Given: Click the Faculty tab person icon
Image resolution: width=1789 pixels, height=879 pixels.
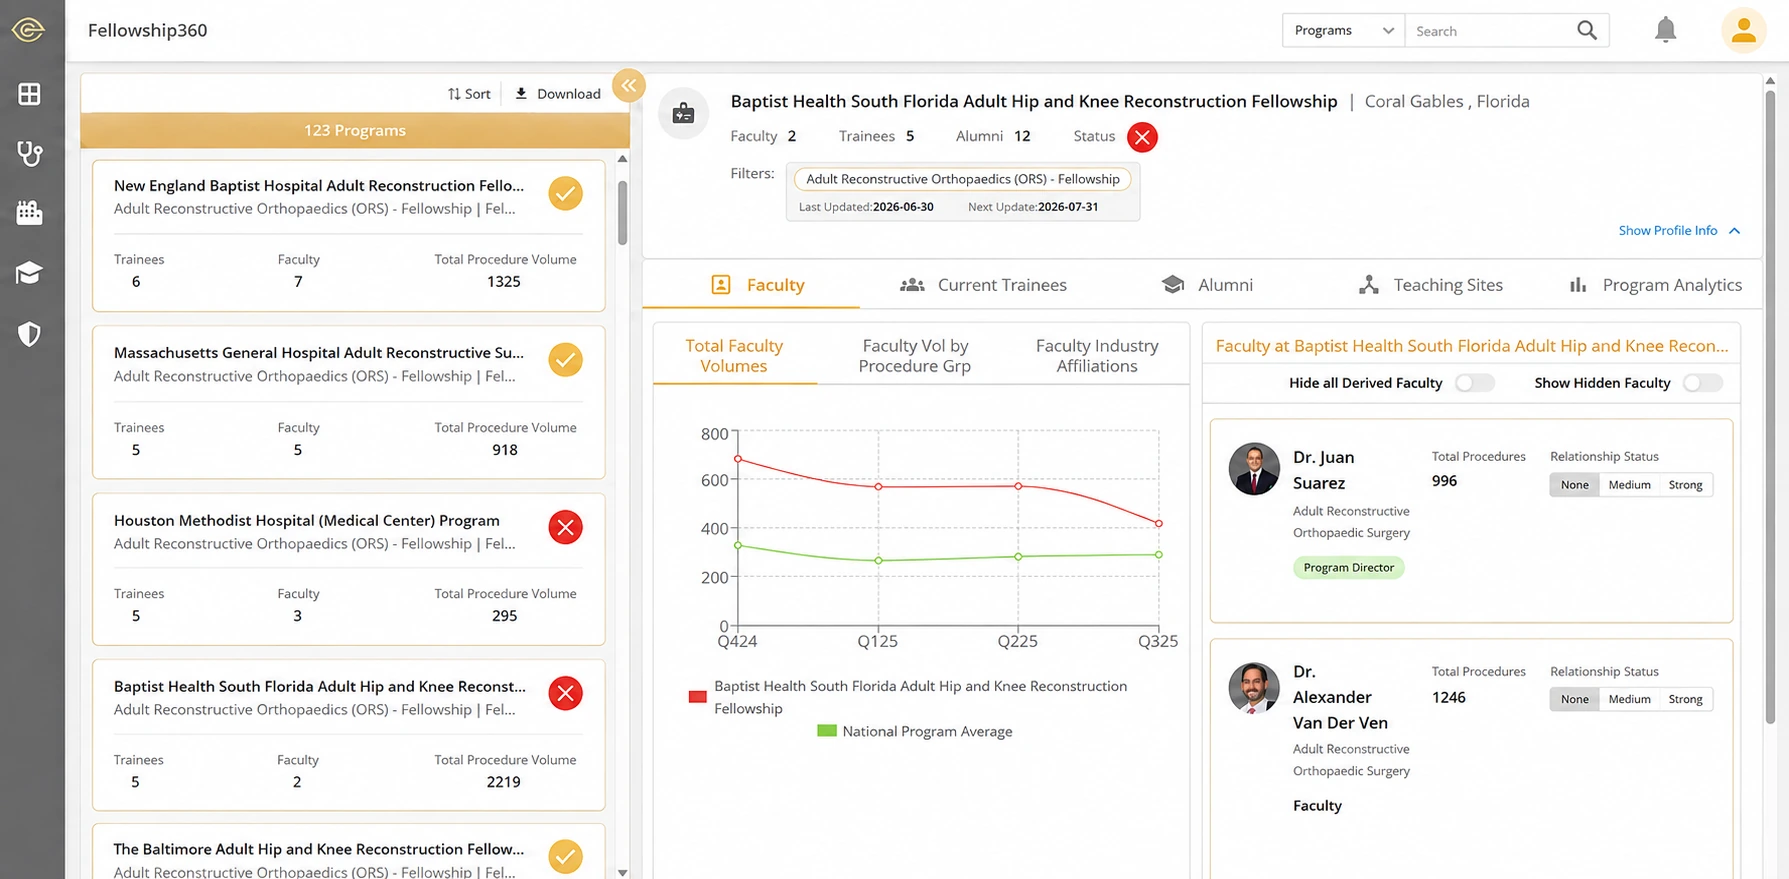Looking at the screenshot, I should (720, 285).
